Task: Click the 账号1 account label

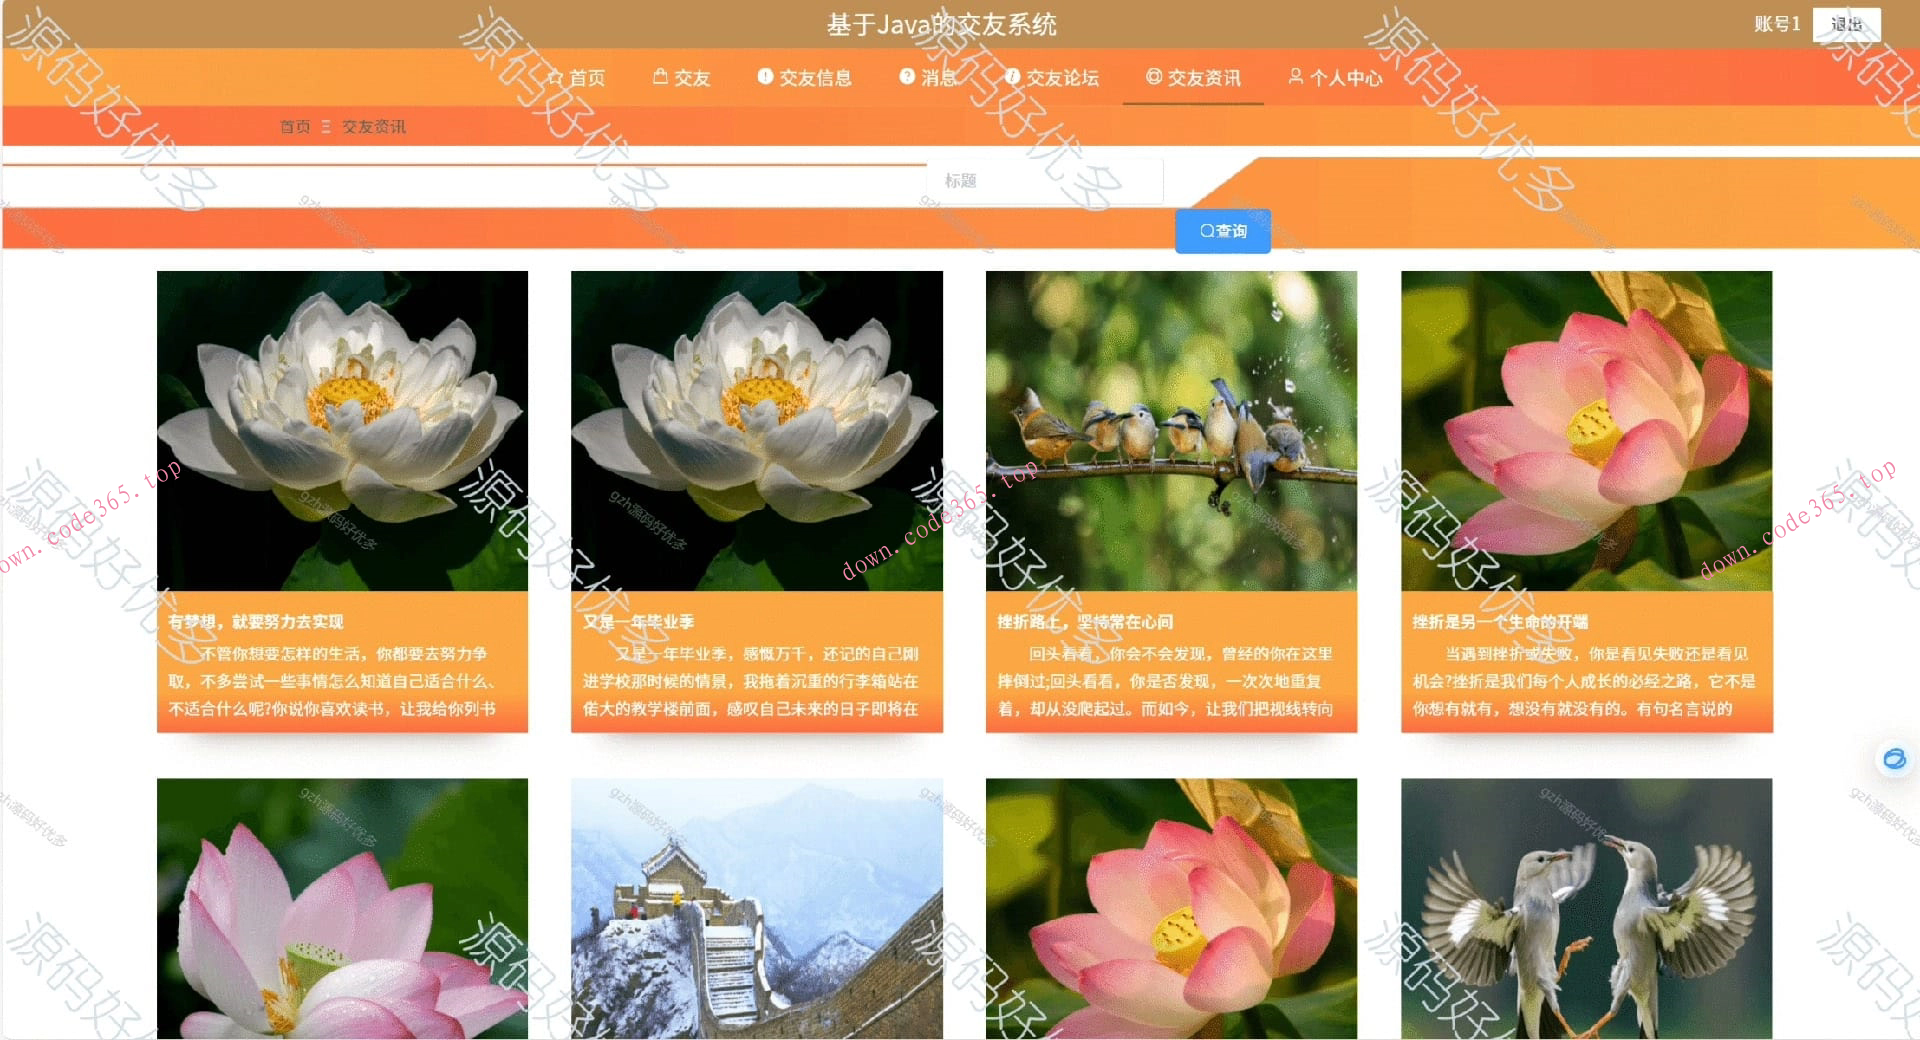Action: pyautogui.click(x=1775, y=24)
